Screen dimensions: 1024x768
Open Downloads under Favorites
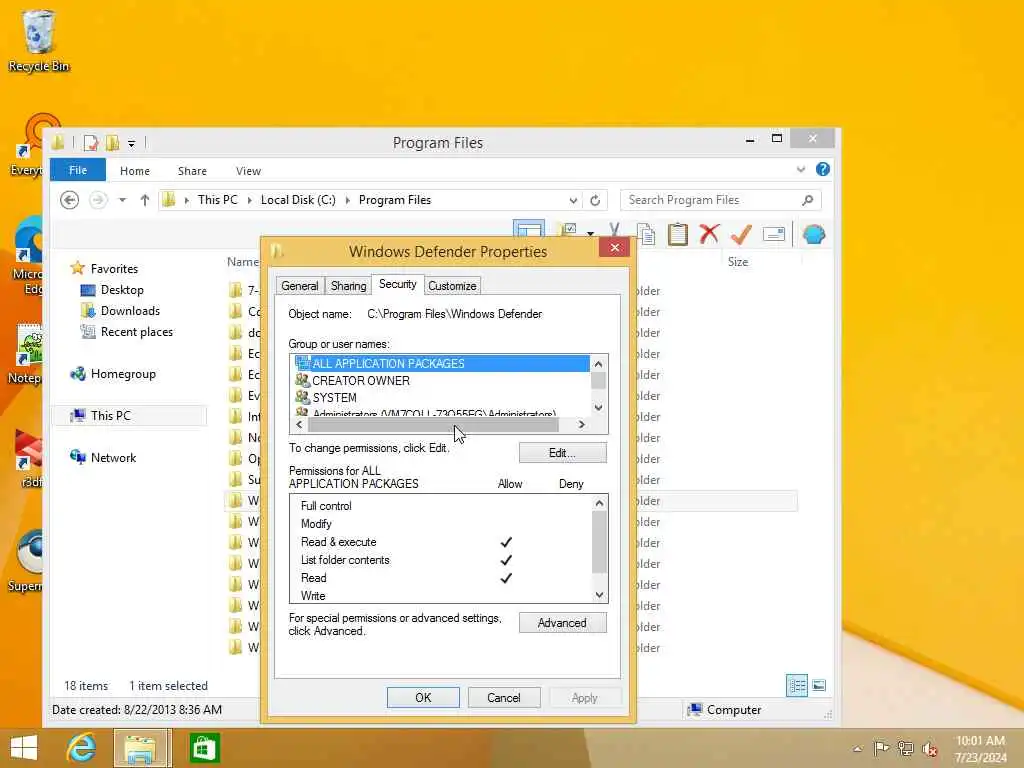[x=130, y=311]
